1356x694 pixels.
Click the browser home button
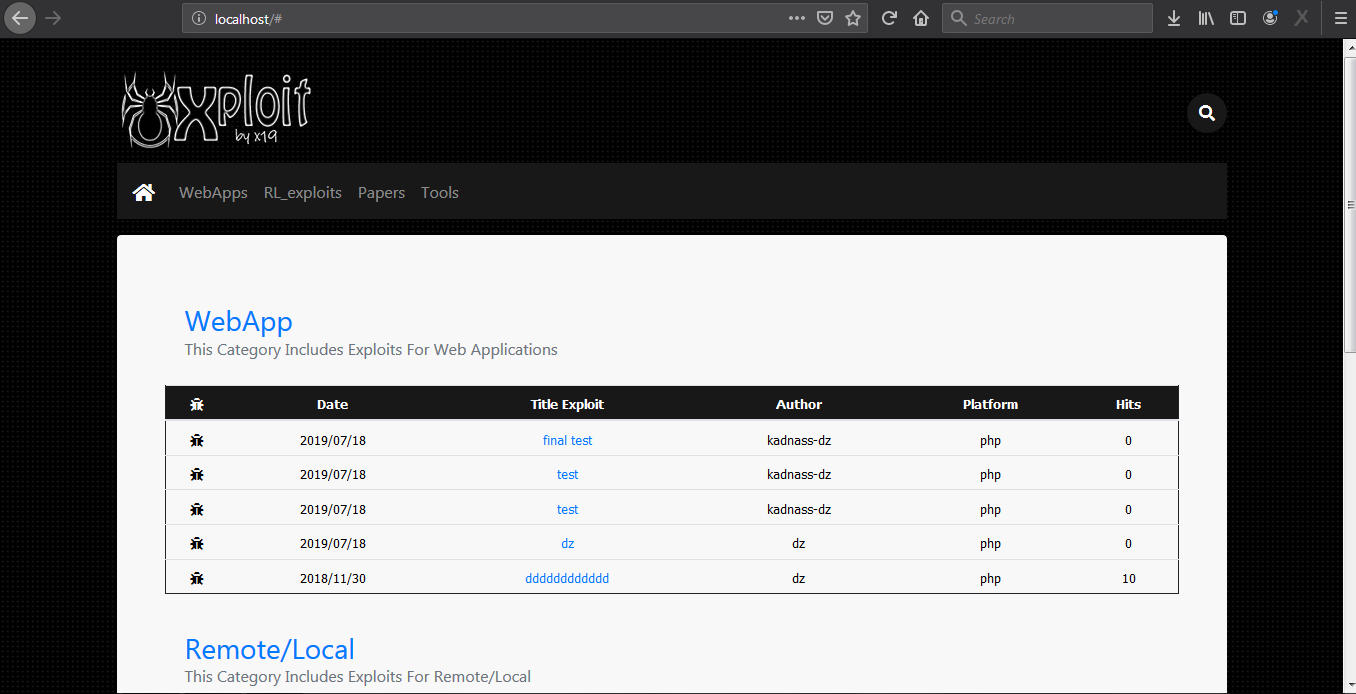point(920,18)
